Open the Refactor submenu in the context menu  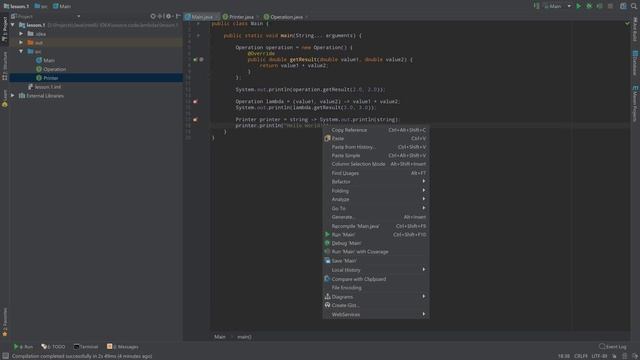pyautogui.click(x=376, y=182)
